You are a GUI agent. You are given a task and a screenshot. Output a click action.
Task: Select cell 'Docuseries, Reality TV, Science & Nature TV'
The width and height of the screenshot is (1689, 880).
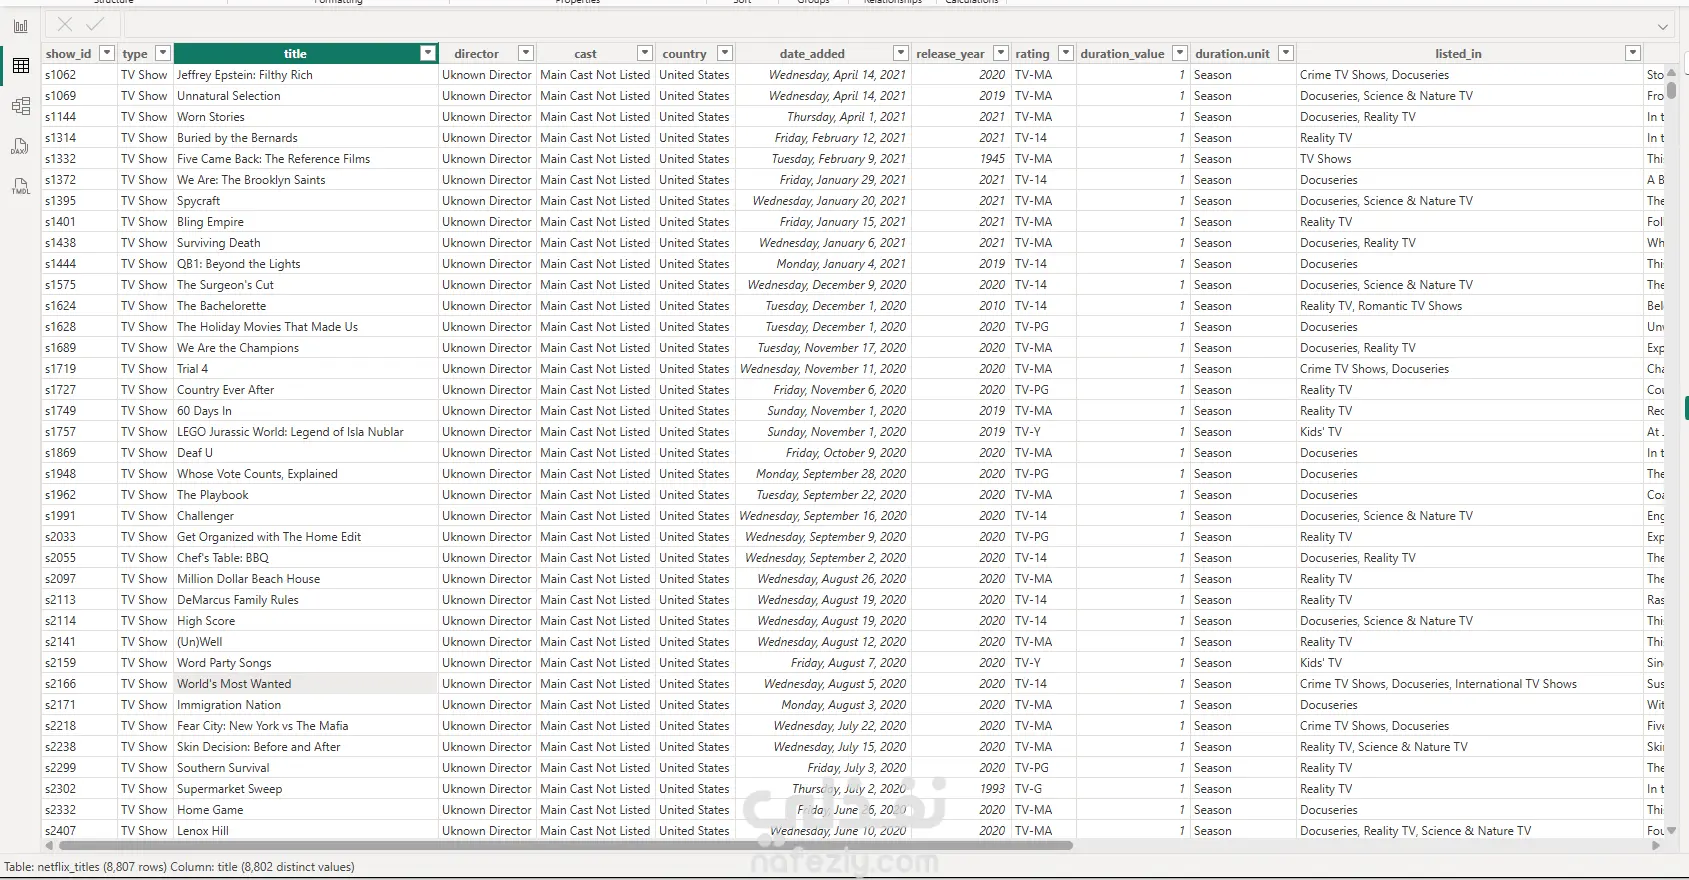[x=1470, y=831]
